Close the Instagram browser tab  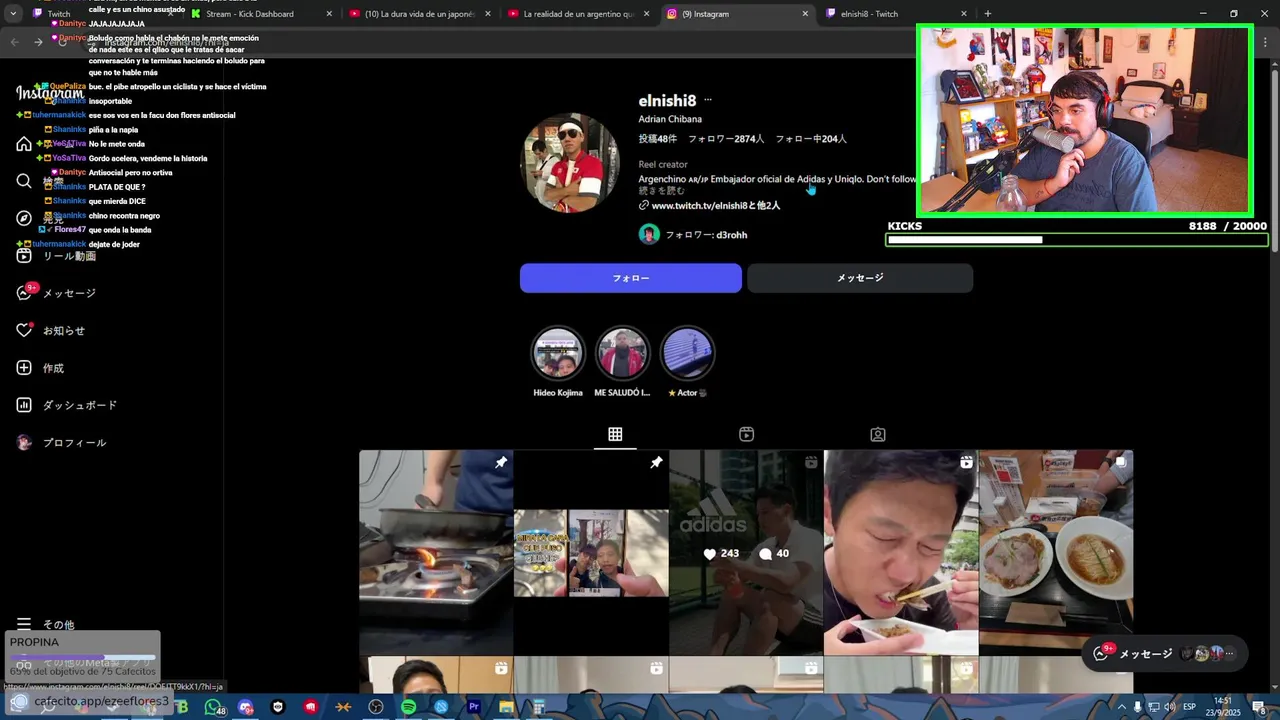pos(805,14)
